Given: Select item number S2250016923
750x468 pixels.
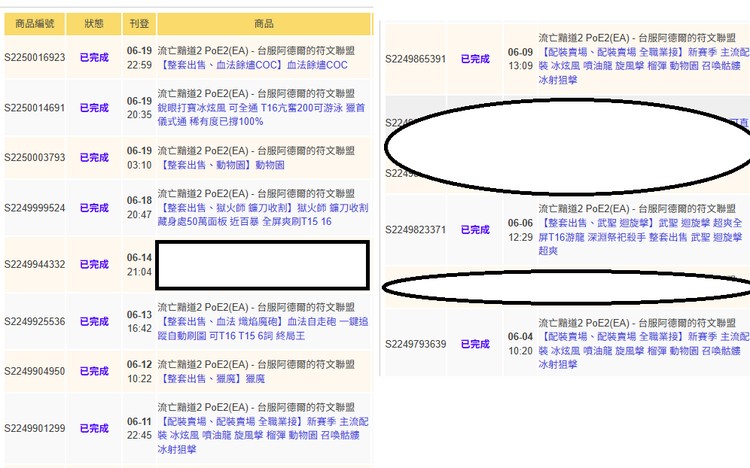Looking at the screenshot, I should tap(34, 57).
